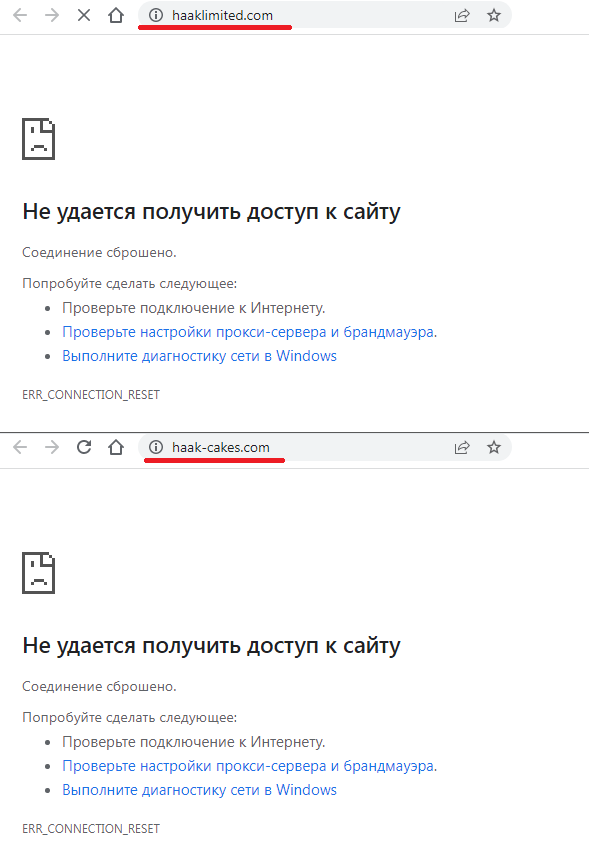Click 'Попробуйте сделать следующее' on haaklimited.com page
This screenshot has height=848, width=589.
[129, 283]
